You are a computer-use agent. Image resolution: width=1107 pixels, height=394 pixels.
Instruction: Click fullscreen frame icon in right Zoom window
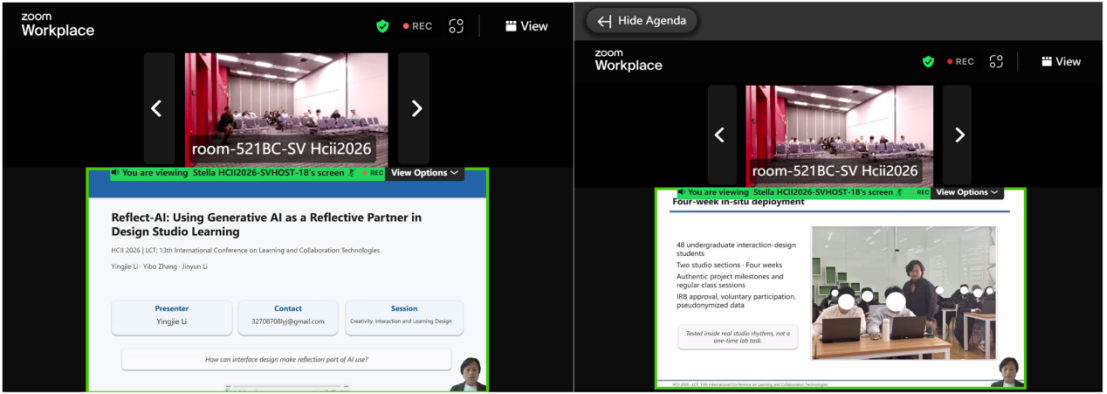[x=996, y=61]
